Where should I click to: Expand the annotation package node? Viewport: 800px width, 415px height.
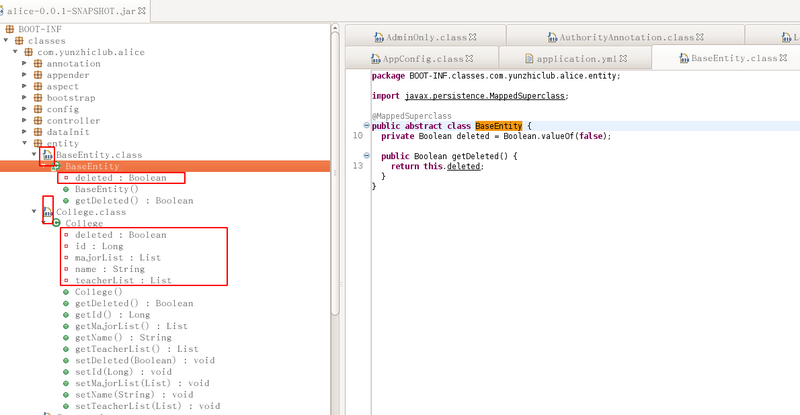24,63
